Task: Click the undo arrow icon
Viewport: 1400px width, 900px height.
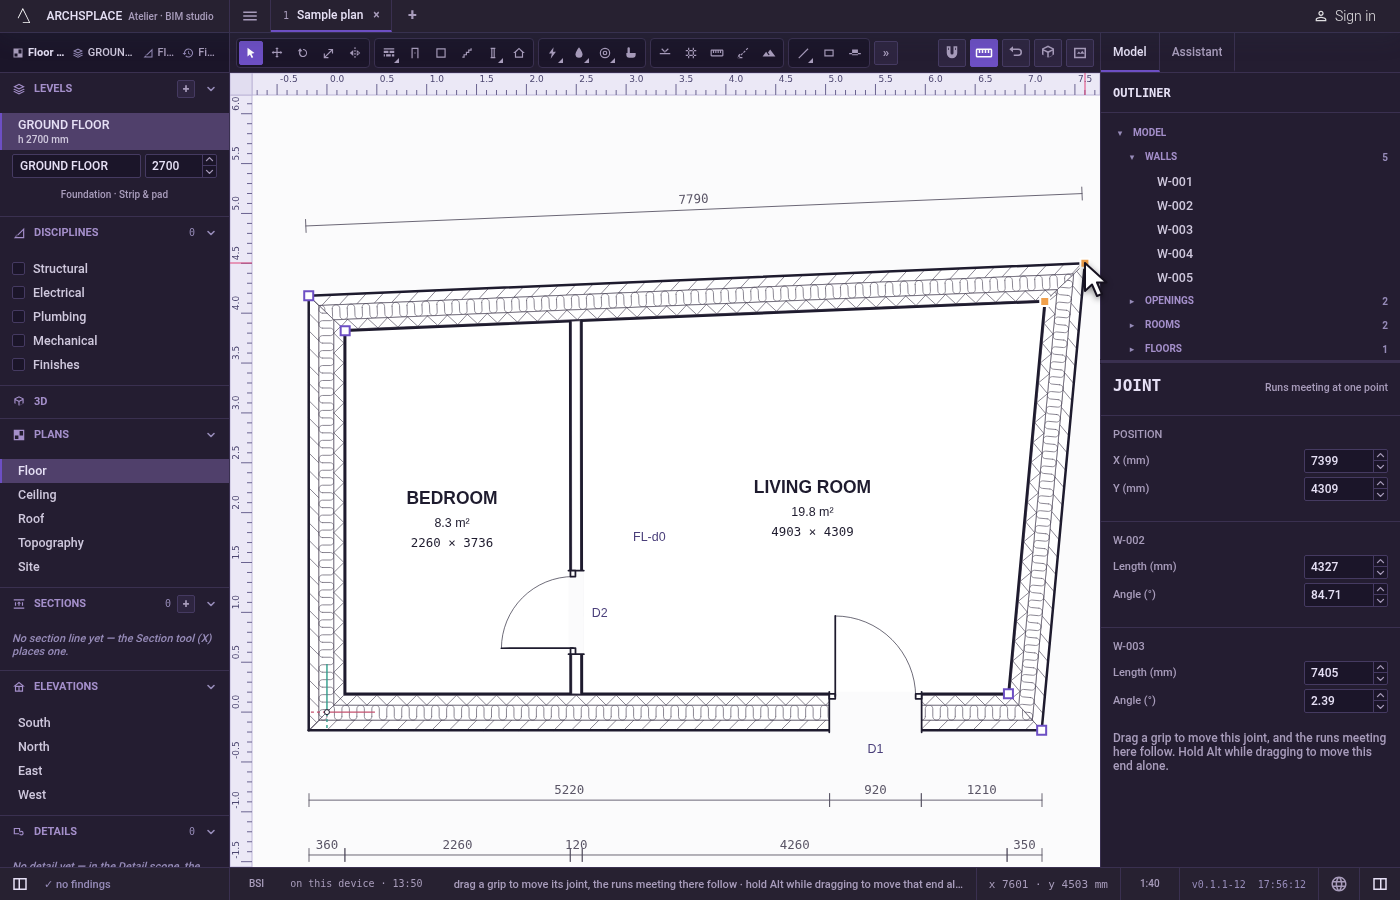Action: pyautogui.click(x=1016, y=52)
